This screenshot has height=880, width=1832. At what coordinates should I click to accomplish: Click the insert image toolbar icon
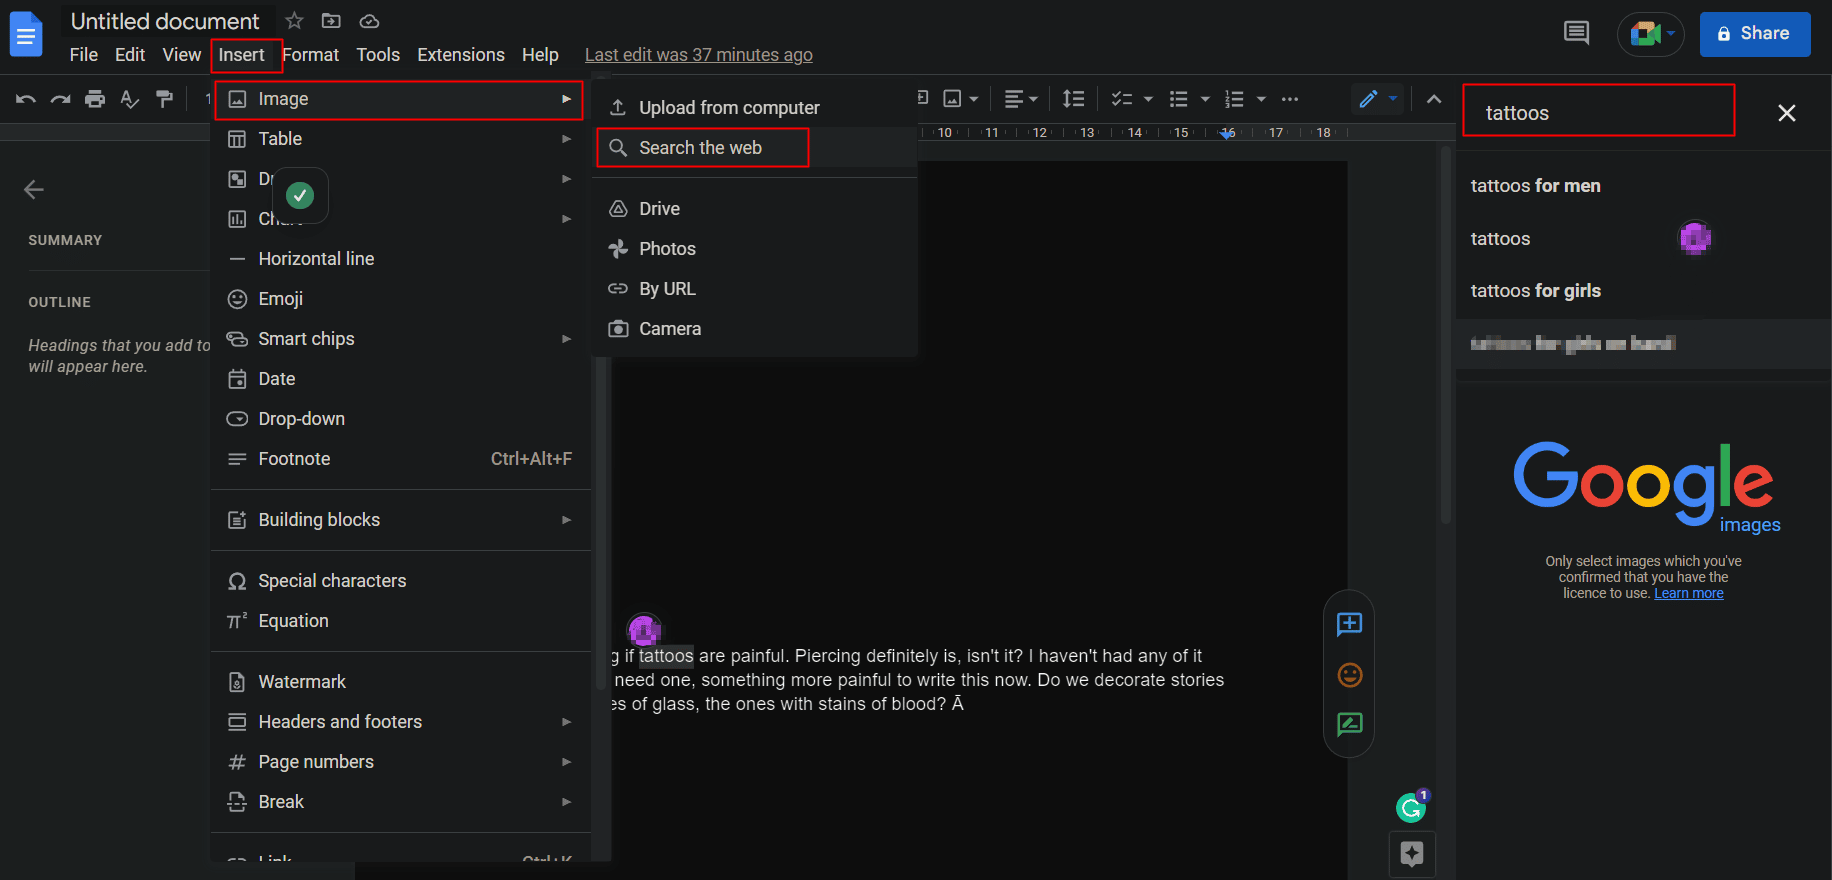pyautogui.click(x=952, y=99)
